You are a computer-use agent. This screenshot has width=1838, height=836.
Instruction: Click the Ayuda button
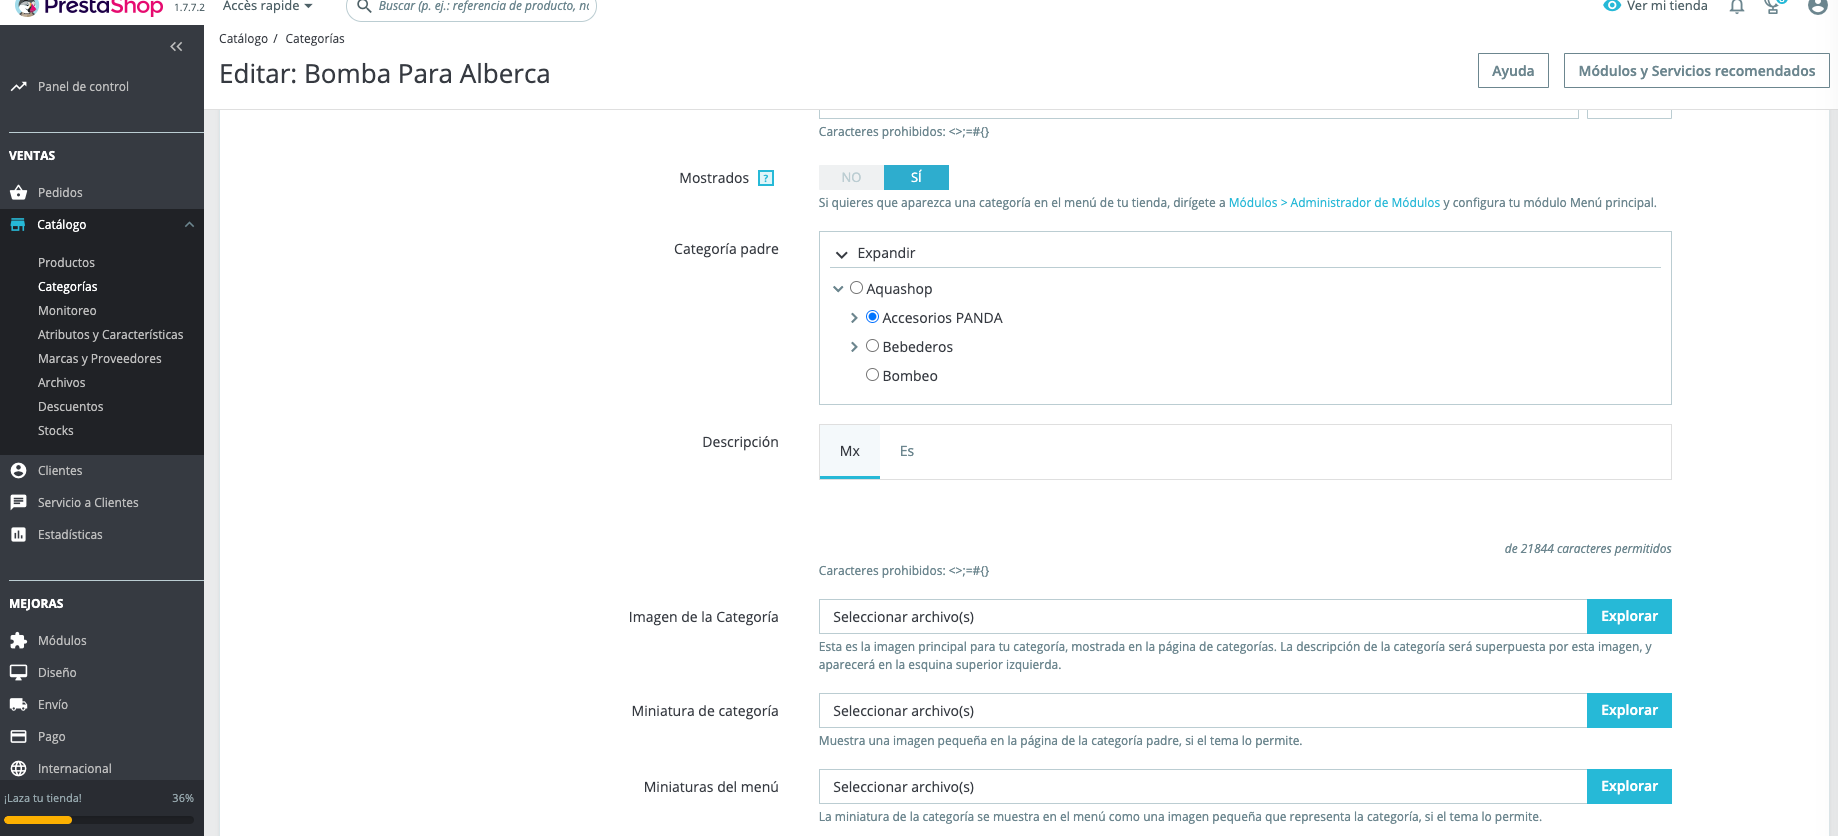pos(1512,71)
